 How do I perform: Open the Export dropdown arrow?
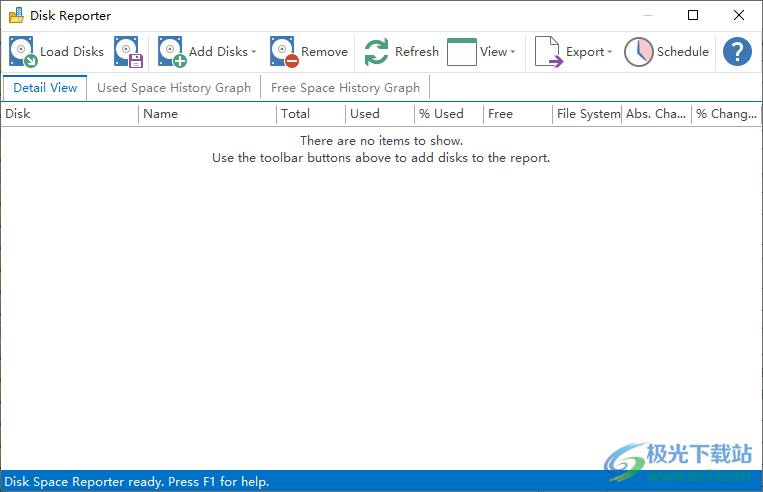pyautogui.click(x=609, y=52)
